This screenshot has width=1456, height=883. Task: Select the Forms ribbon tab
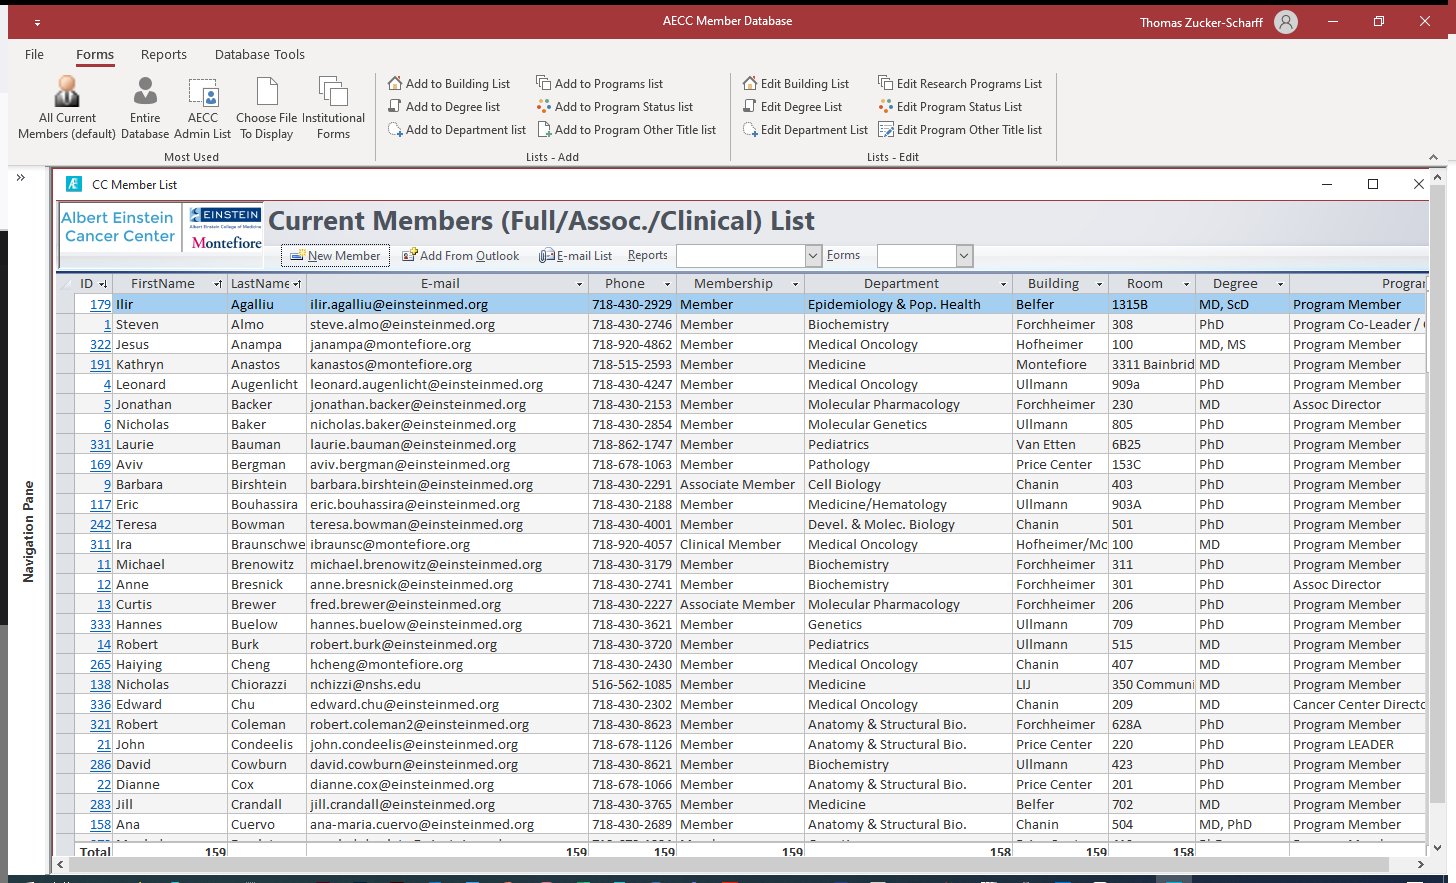click(95, 54)
